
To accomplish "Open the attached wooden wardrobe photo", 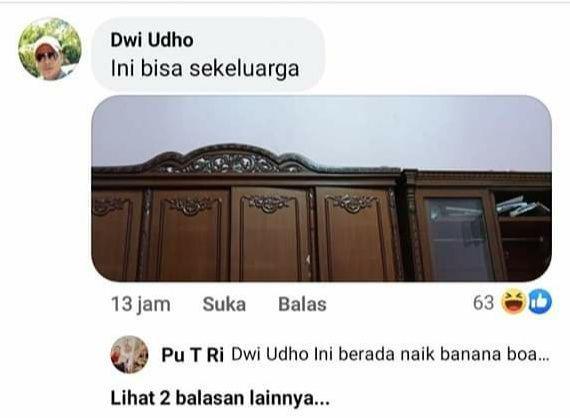I will [321, 188].
